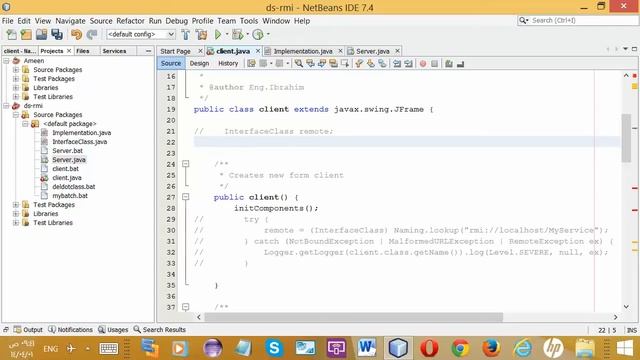Open the Run Project dropdown arrow
640x360 pixels.
click(x=227, y=35)
